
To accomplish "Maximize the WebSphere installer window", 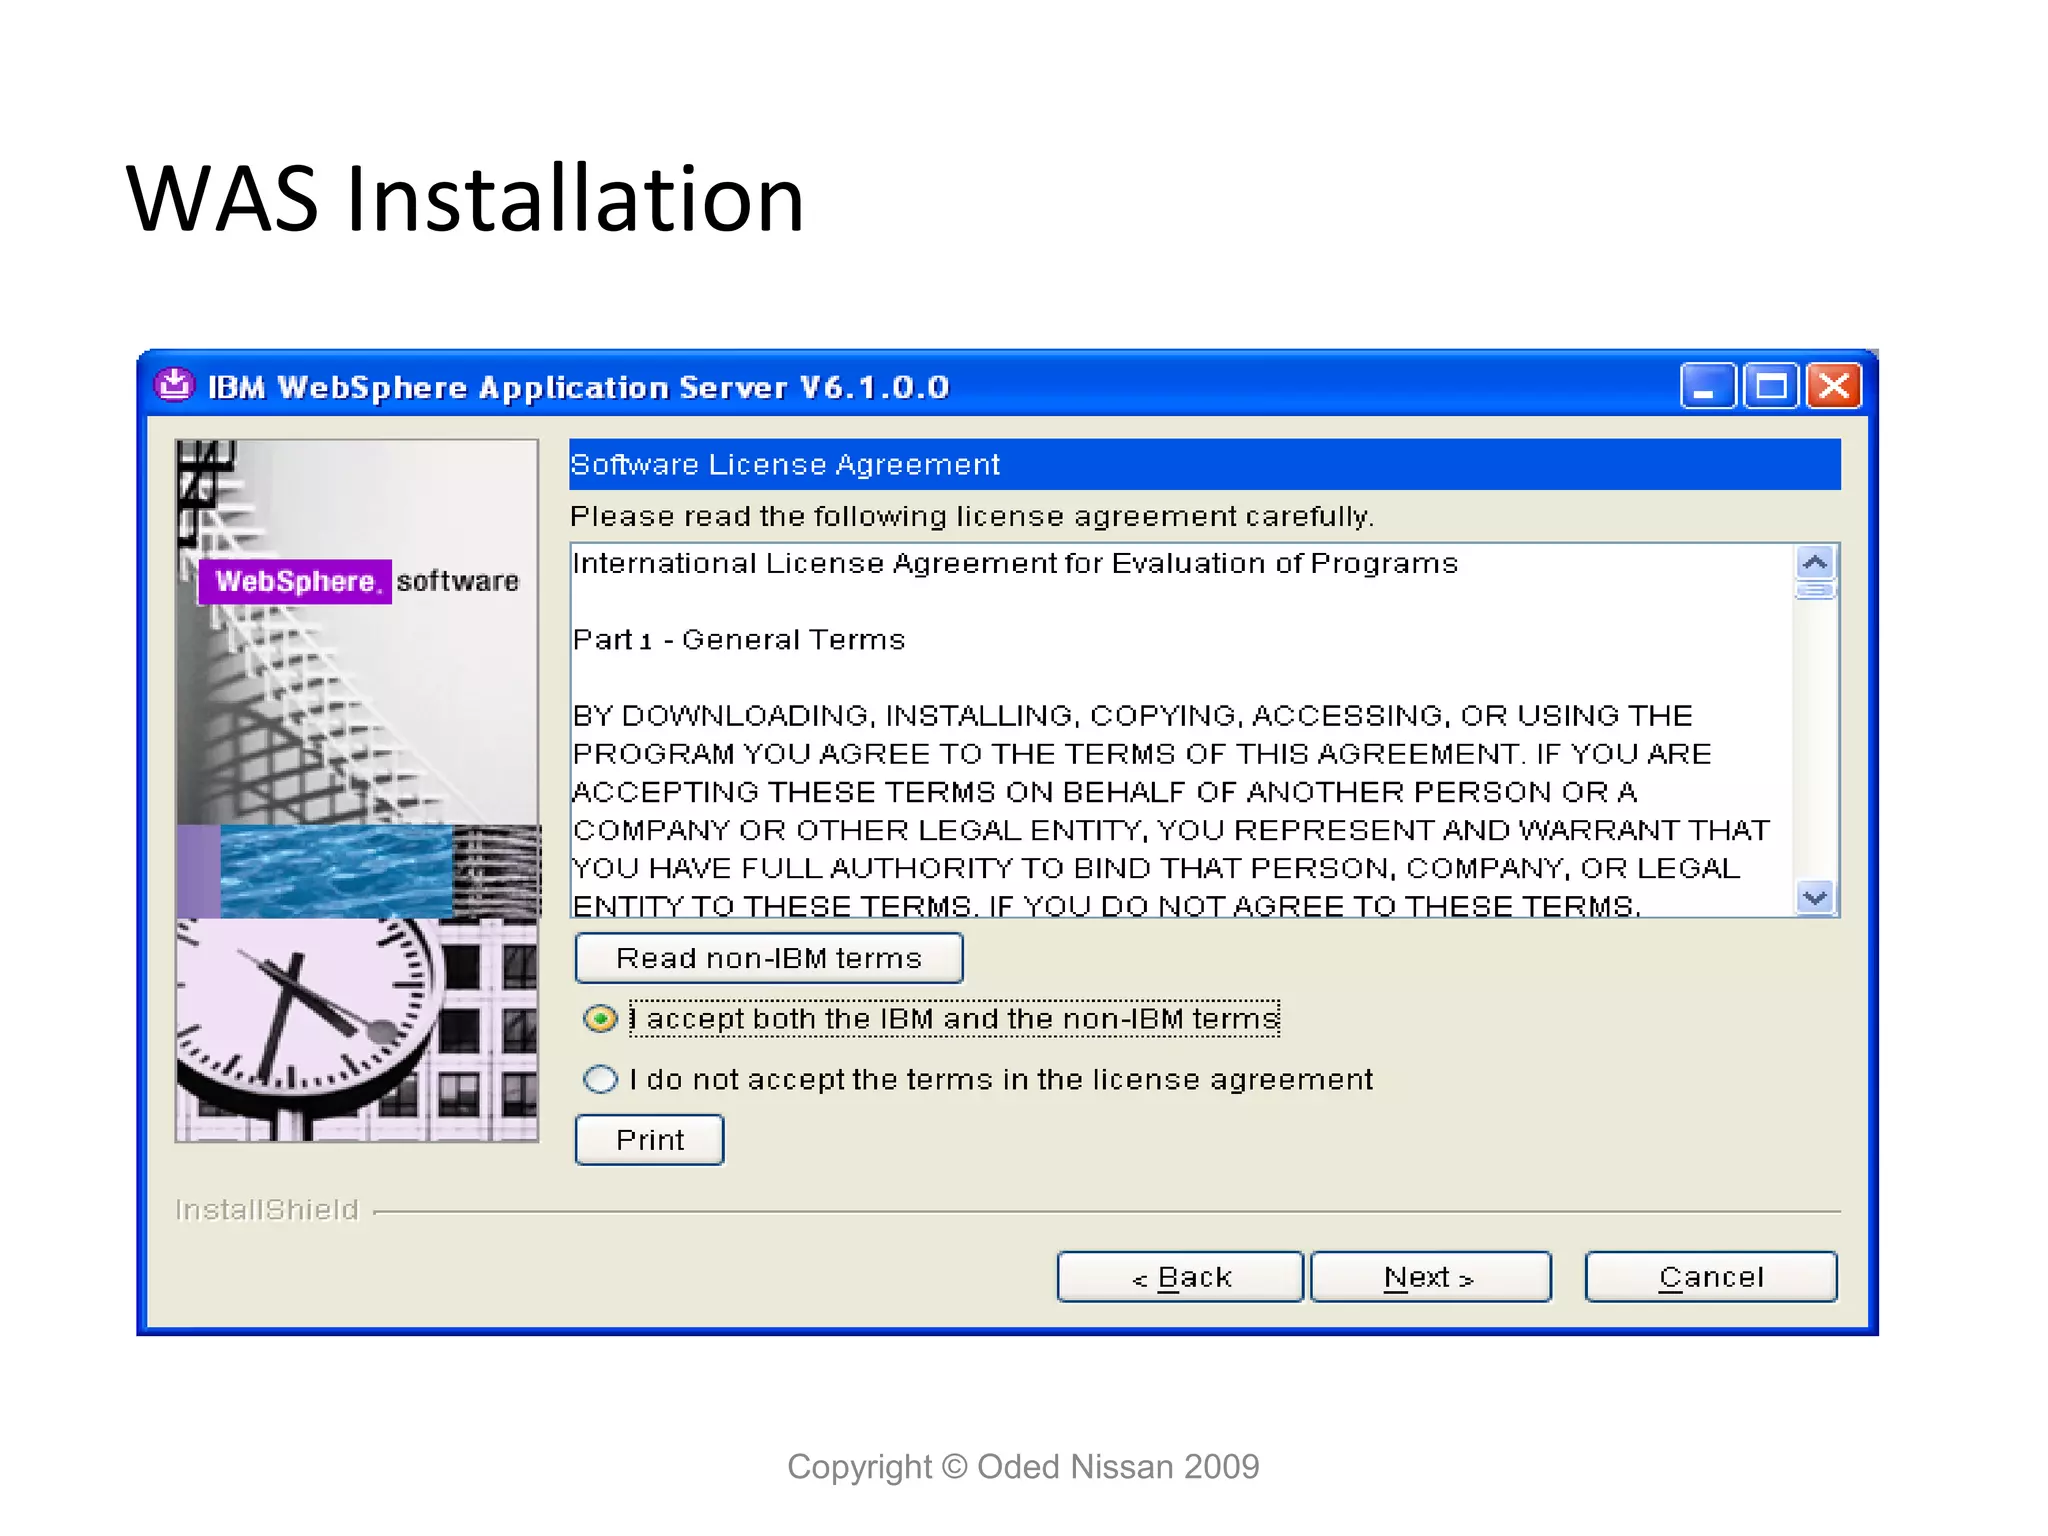I will 1771,386.
